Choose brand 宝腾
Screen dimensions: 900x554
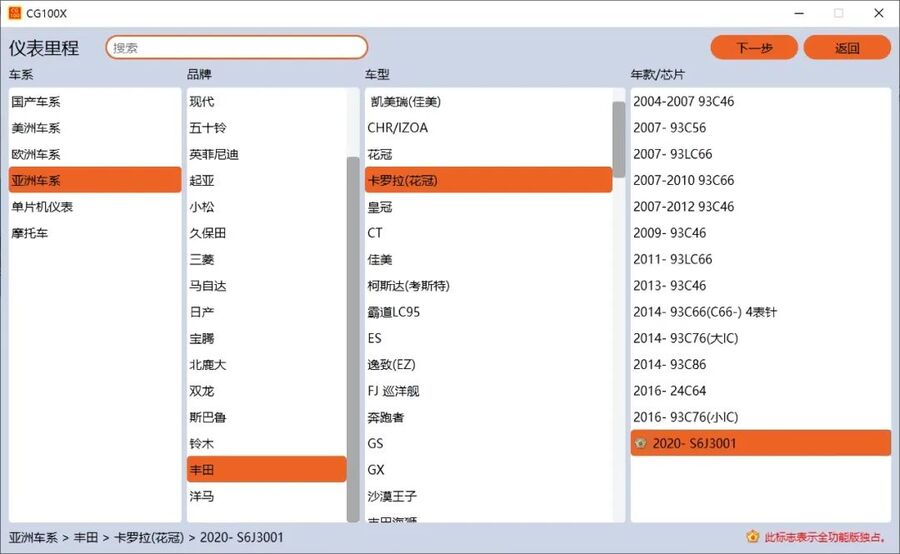point(266,338)
